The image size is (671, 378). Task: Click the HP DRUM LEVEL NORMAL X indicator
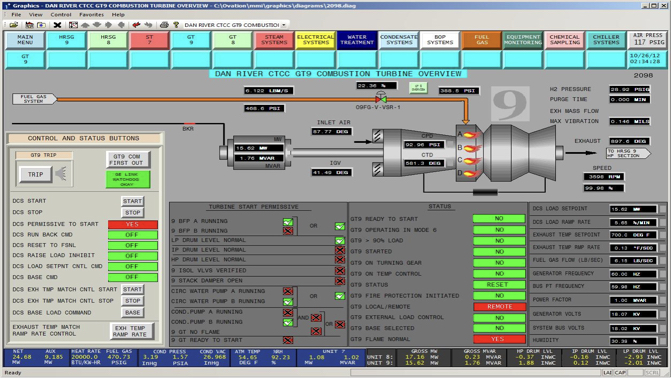[x=340, y=259]
